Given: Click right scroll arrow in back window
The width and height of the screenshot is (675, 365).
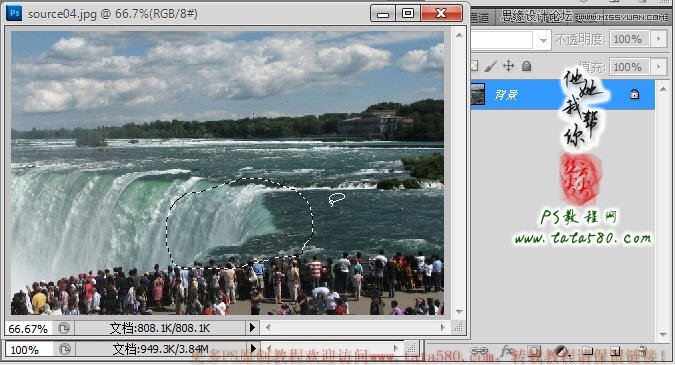Looking at the screenshot, I should (395, 348).
